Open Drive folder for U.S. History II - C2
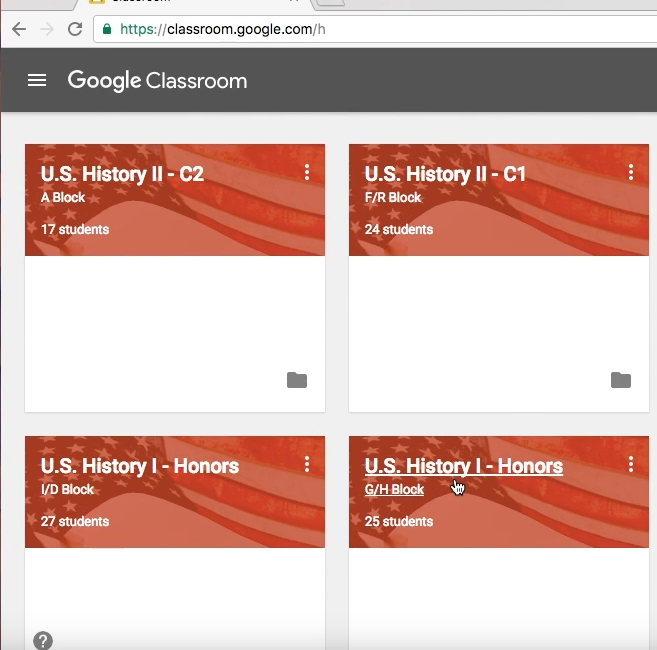 (297, 380)
